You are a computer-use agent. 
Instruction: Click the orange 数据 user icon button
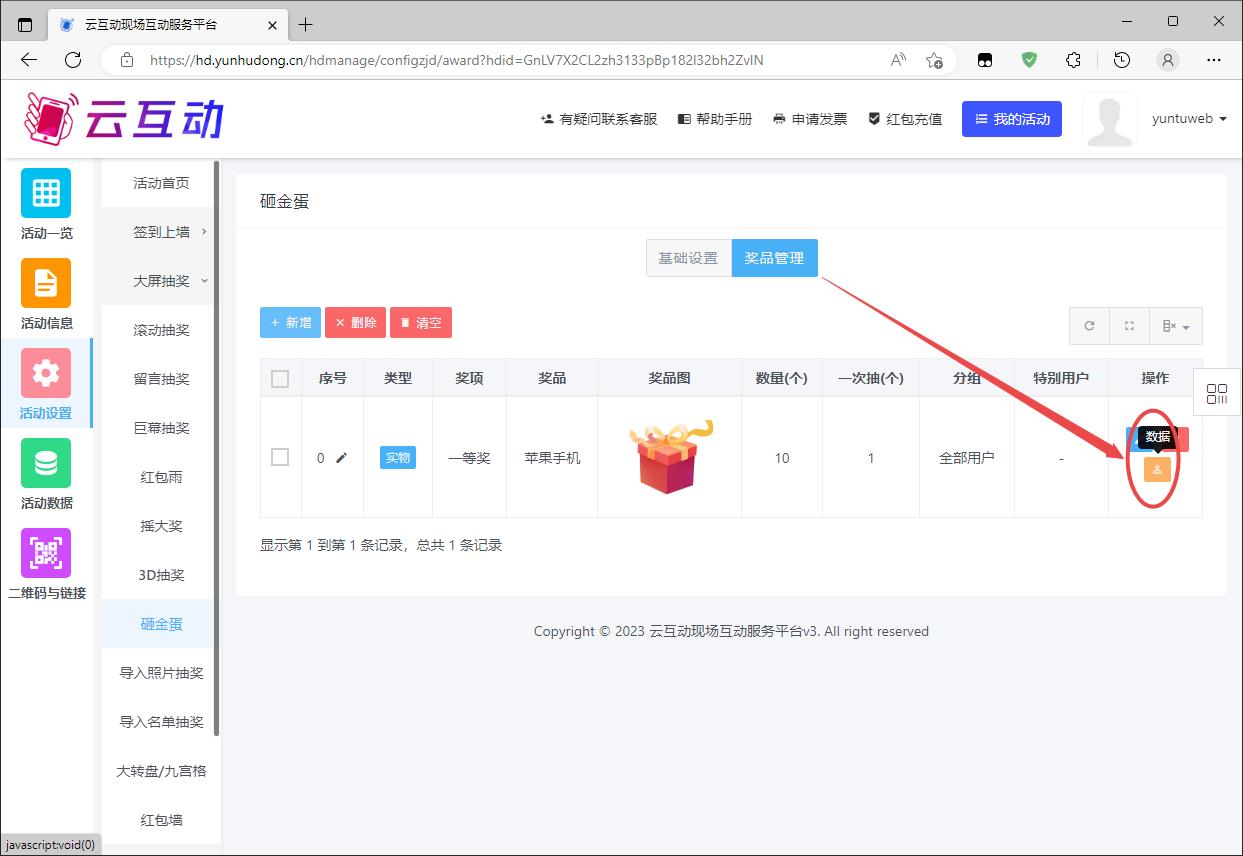(x=1157, y=469)
